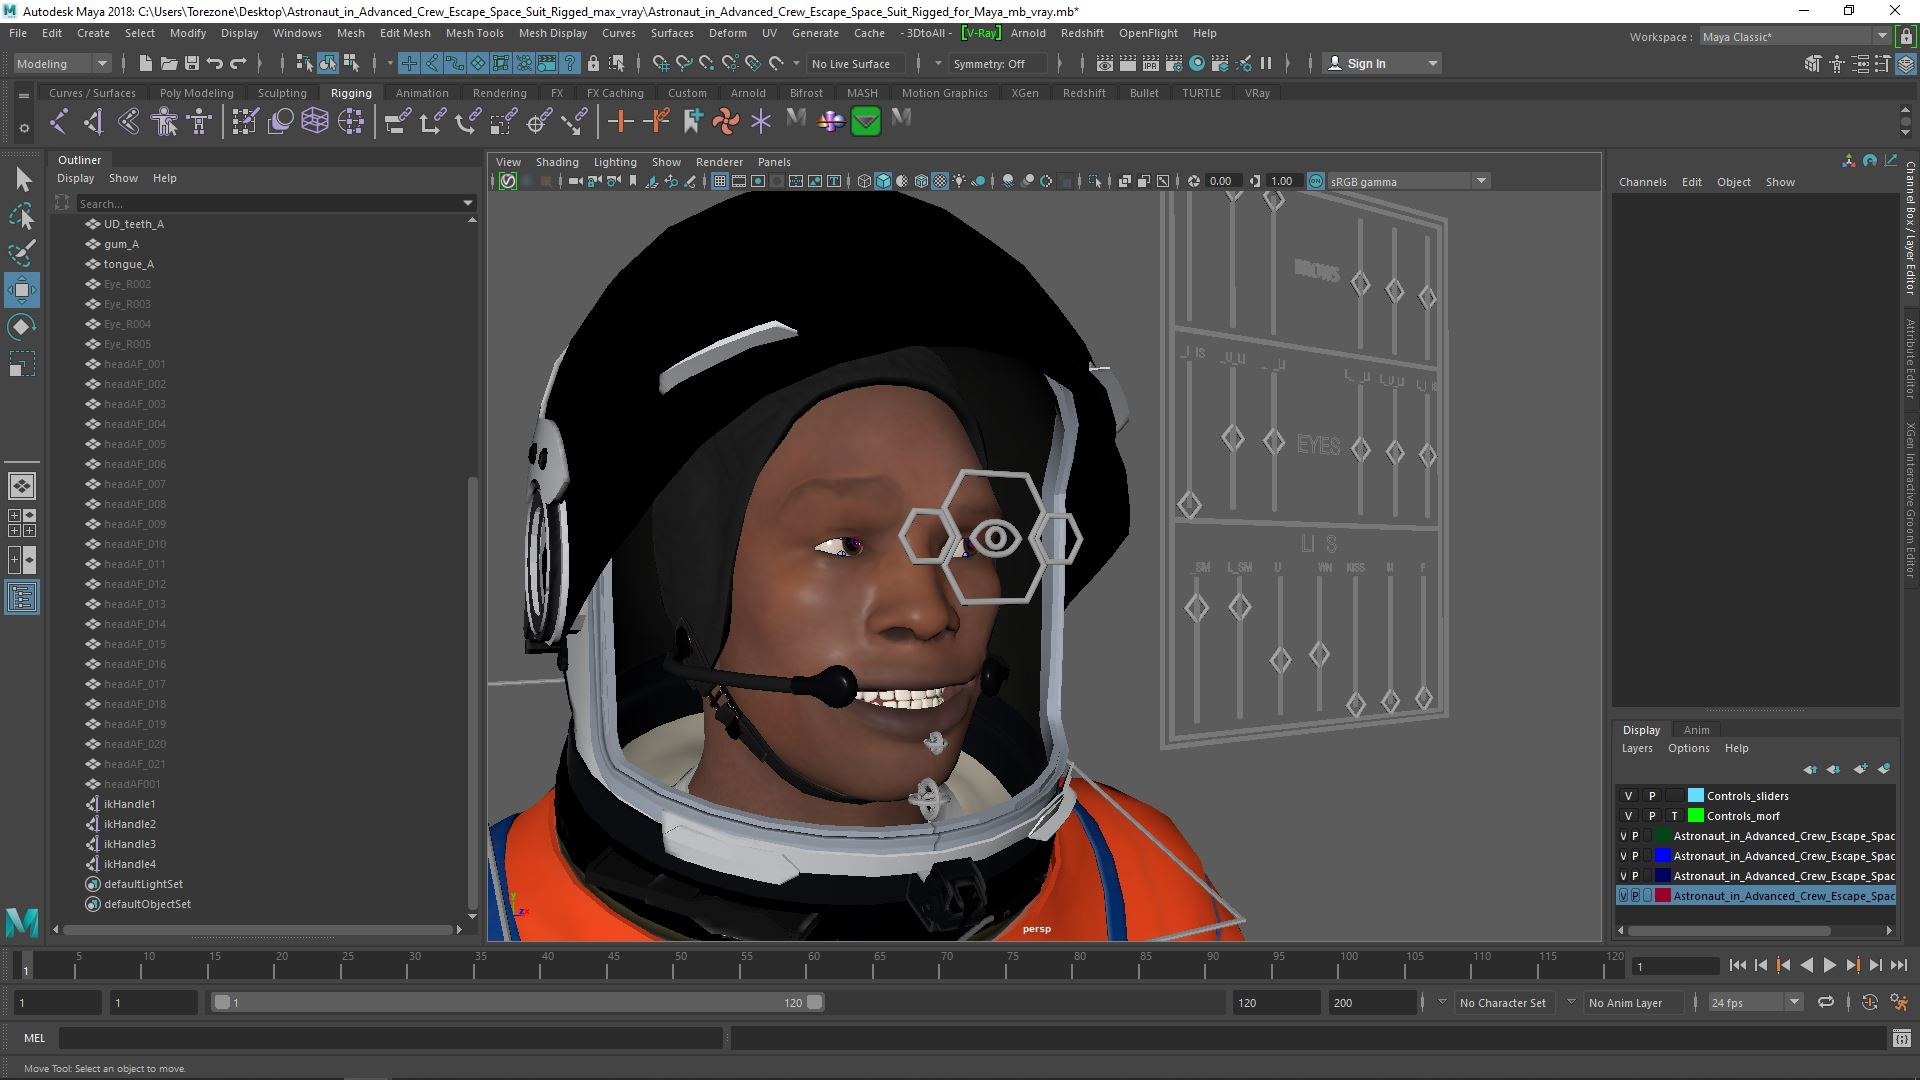The height and width of the screenshot is (1080, 1920).
Task: Click the cyan color swatch of Controls_sliders
Action: click(x=1695, y=796)
